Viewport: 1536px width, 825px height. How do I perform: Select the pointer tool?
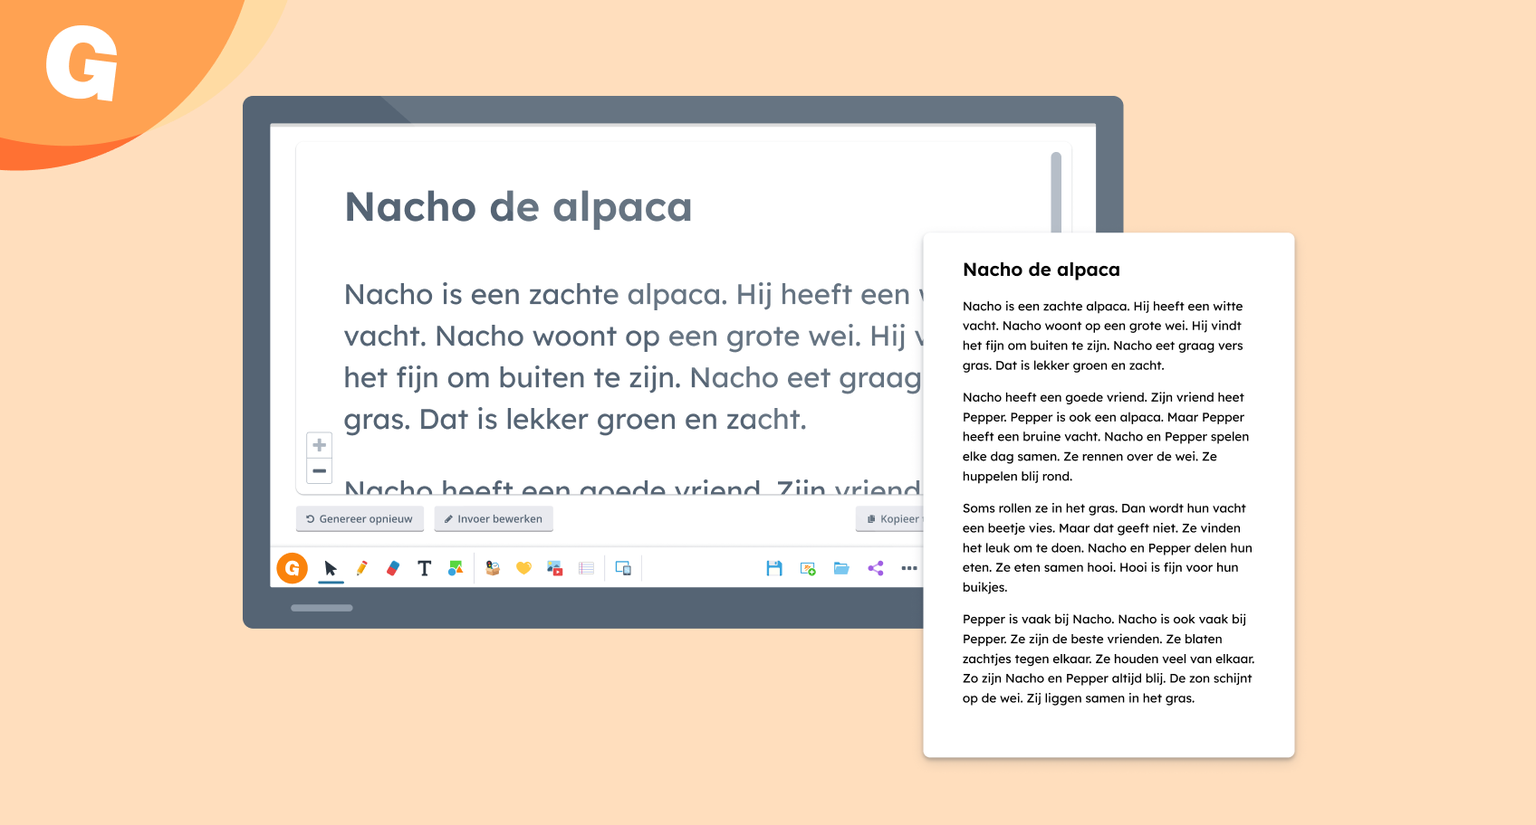tap(331, 568)
